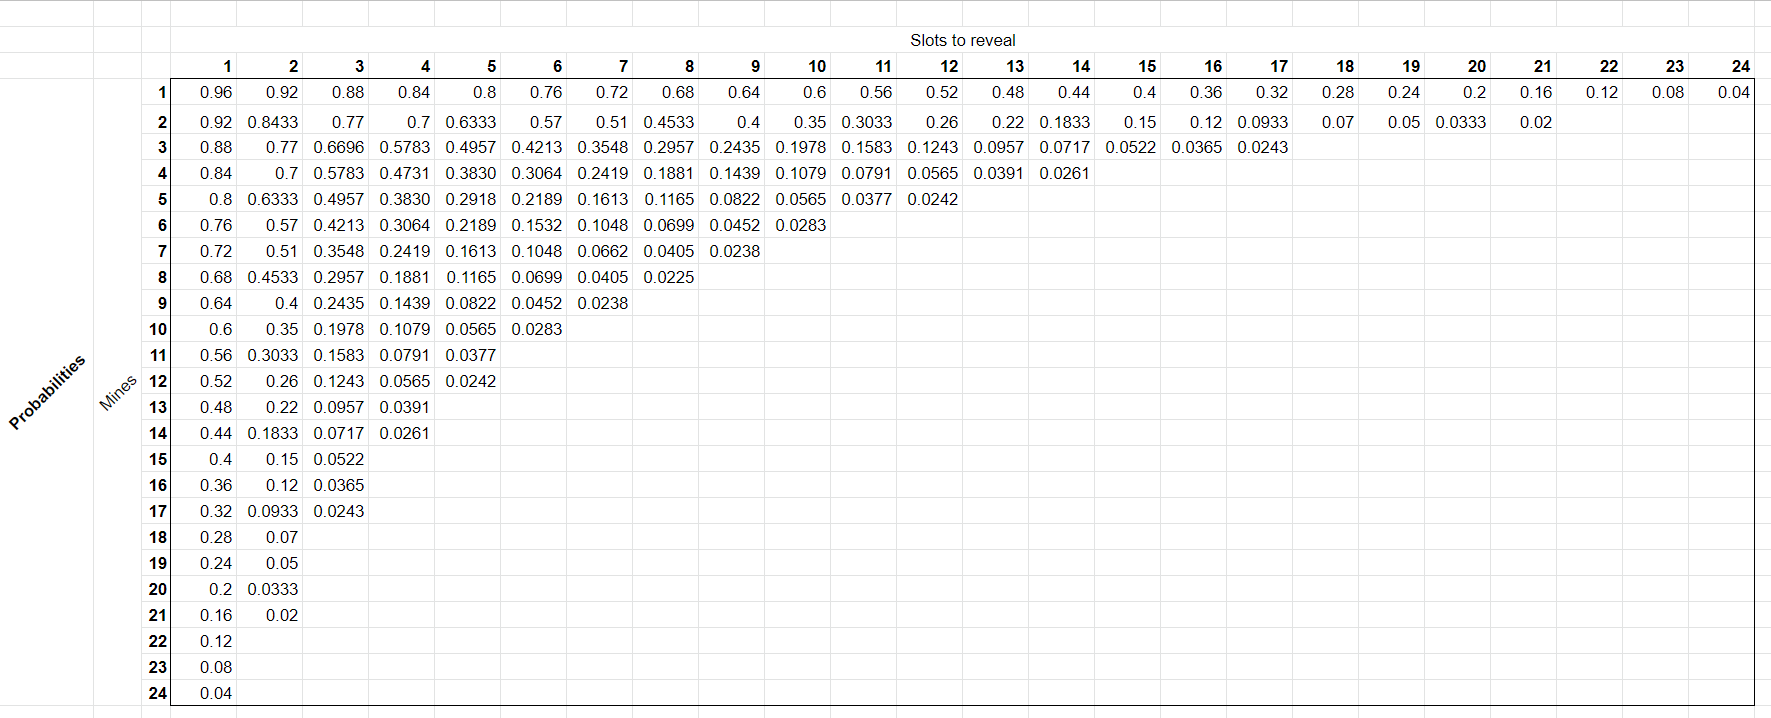Click 0.0243 in mines row 17
1771x718 pixels.
(x=338, y=511)
